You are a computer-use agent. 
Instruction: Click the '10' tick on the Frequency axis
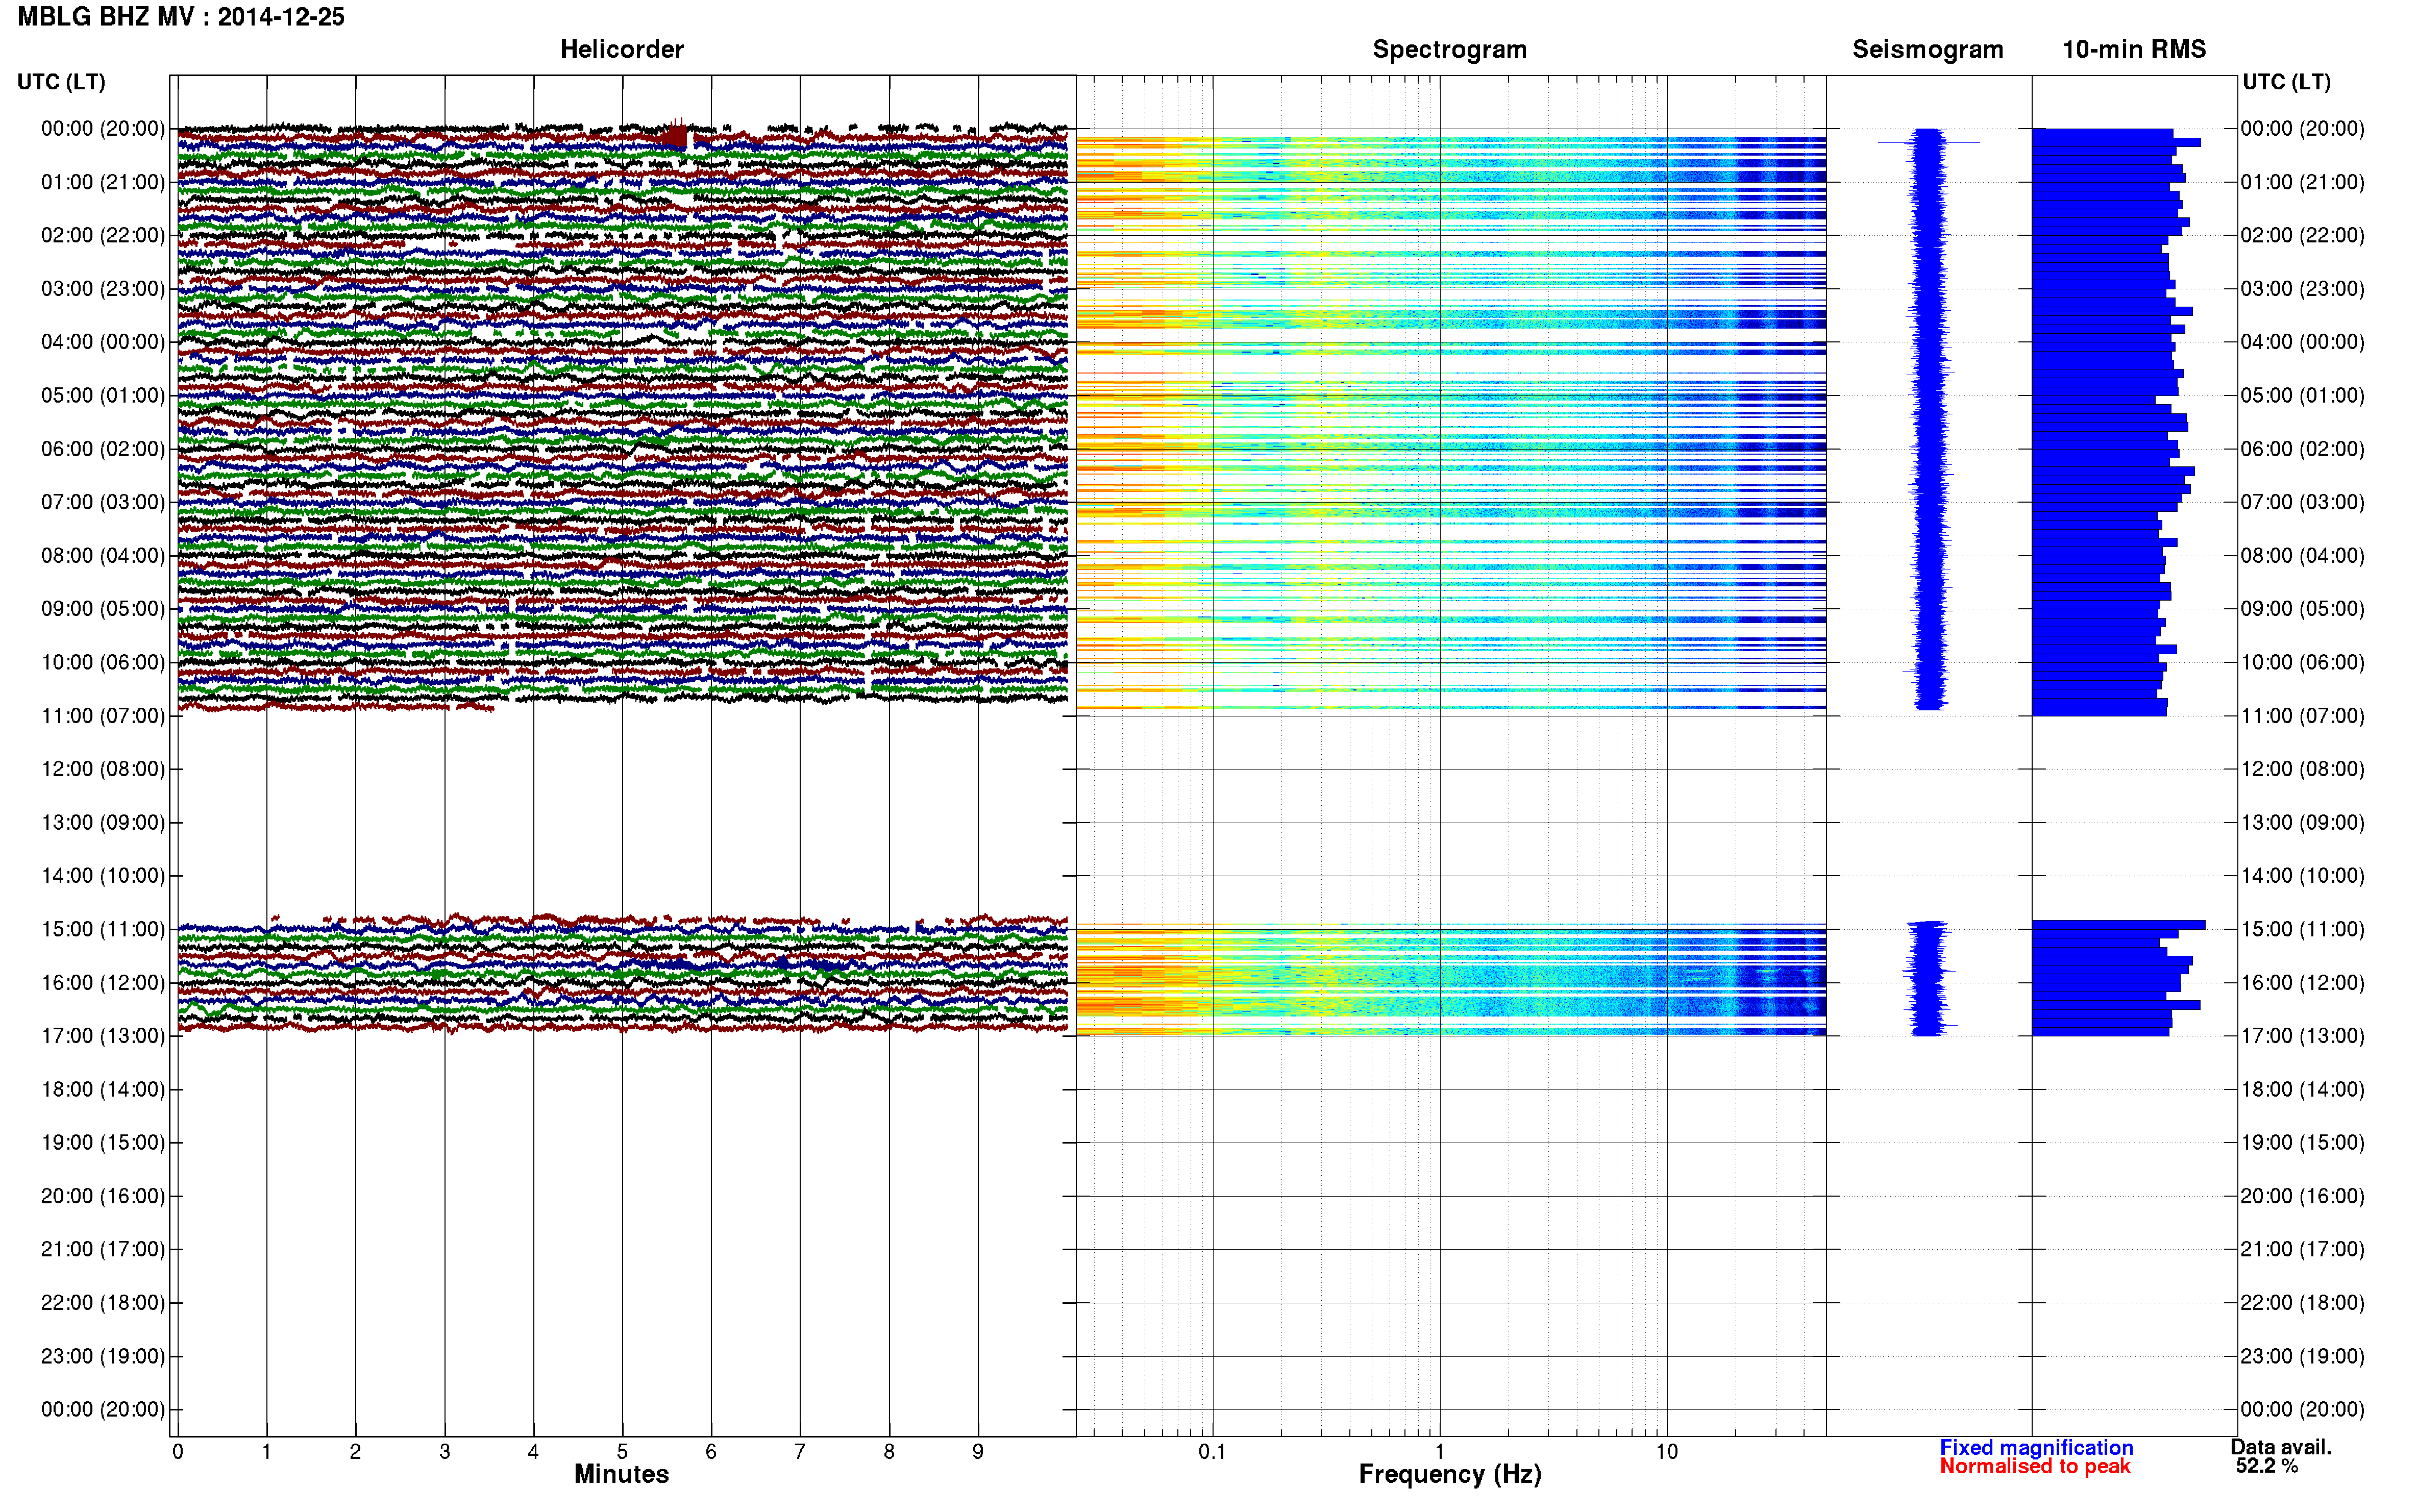1666,1452
